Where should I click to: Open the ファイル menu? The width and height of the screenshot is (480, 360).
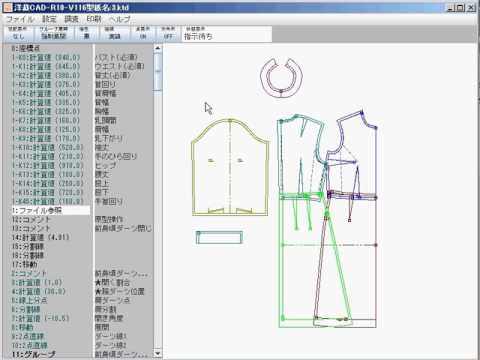click(x=20, y=19)
